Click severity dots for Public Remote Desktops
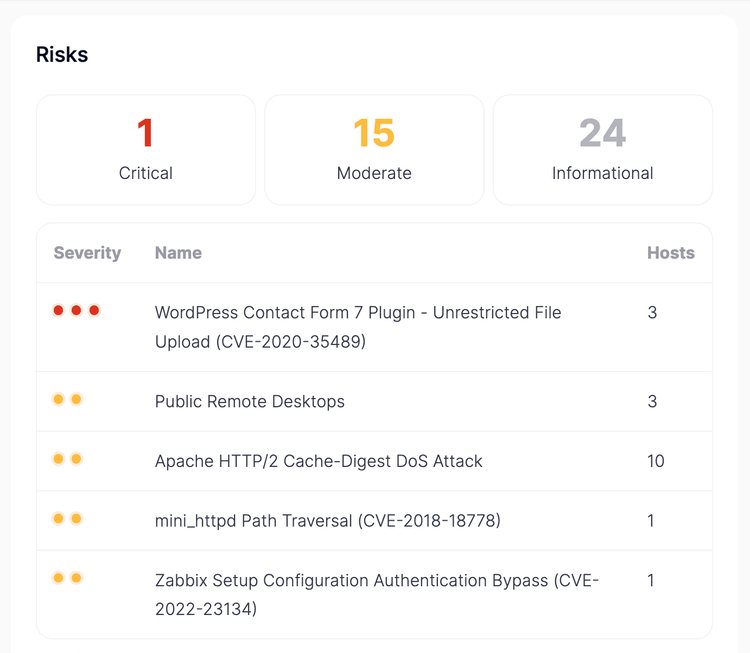This screenshot has width=750, height=653. pos(67,400)
